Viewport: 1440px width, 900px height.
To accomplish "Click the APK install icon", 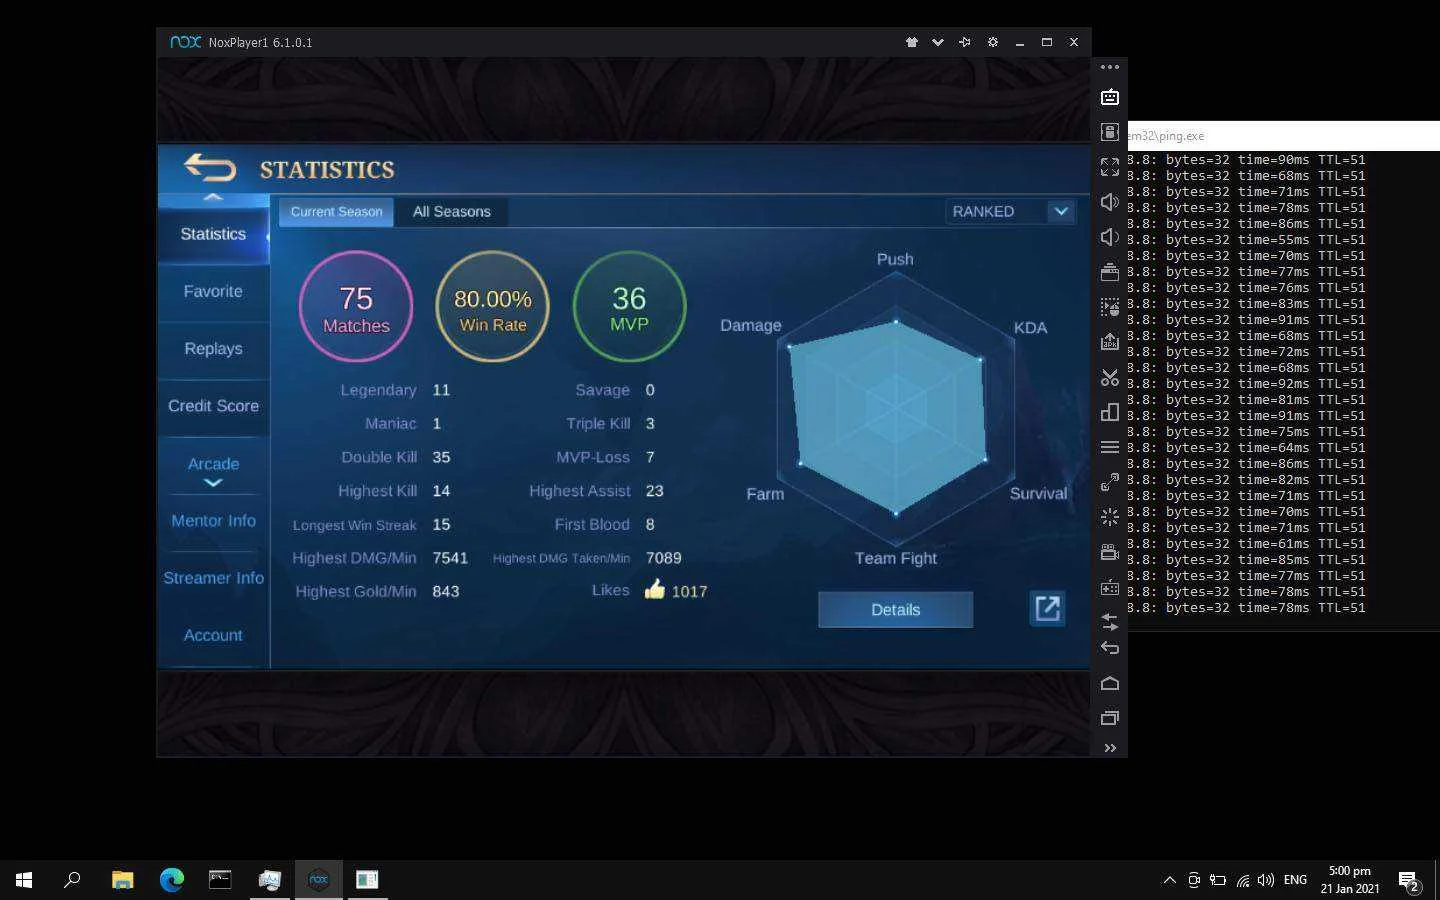I will [1110, 342].
